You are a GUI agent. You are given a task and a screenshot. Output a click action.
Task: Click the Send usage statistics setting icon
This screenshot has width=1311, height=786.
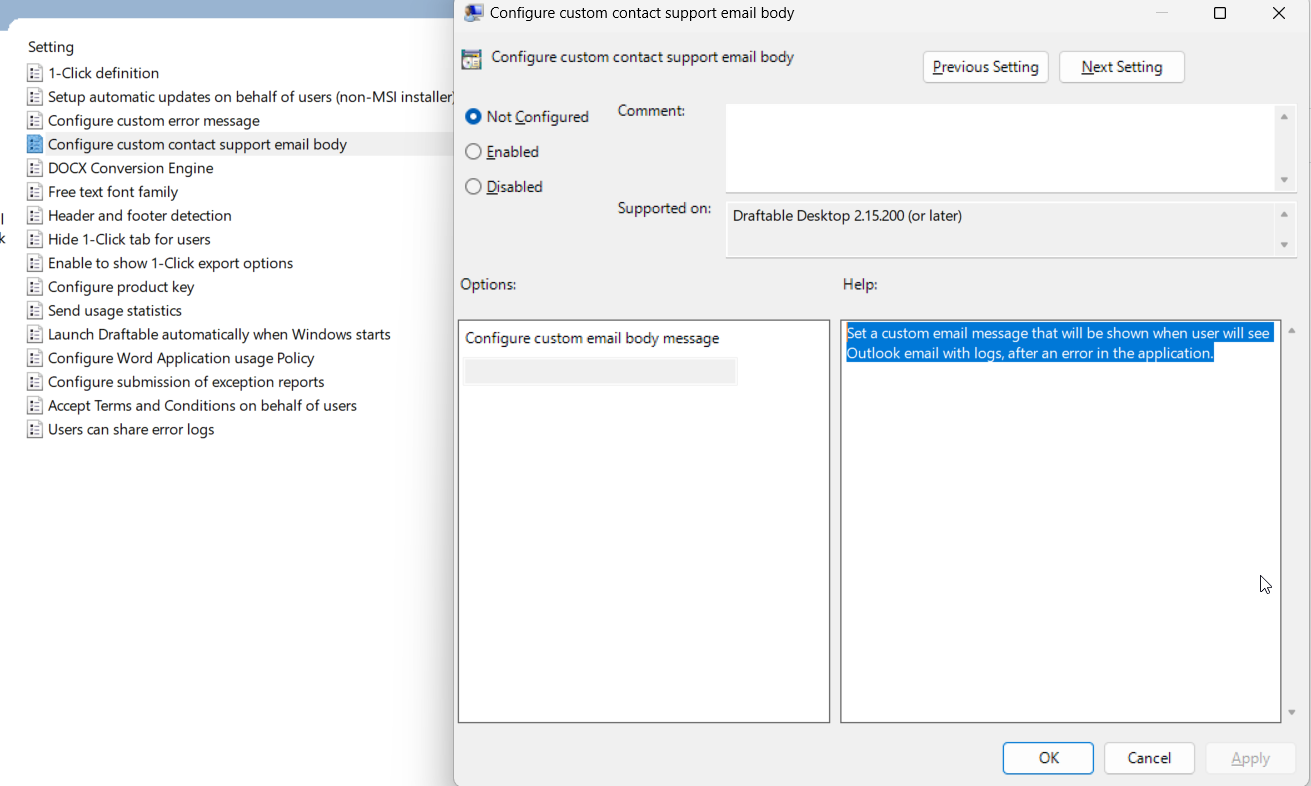33,310
